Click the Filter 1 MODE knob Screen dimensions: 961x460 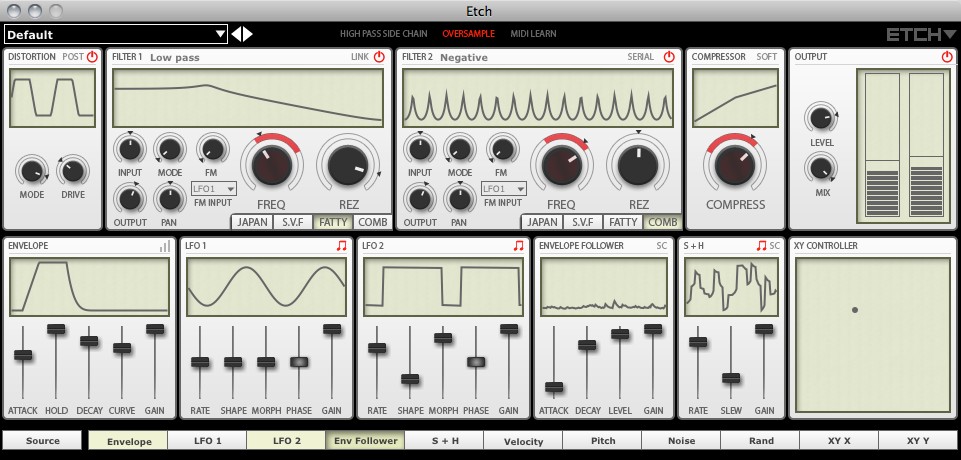tap(170, 149)
